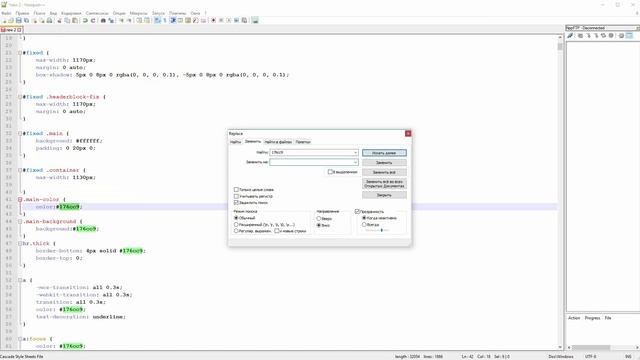Click the transparency slider in Replace dialog
This screenshot has width=640, height=360.
pyautogui.click(x=378, y=230)
